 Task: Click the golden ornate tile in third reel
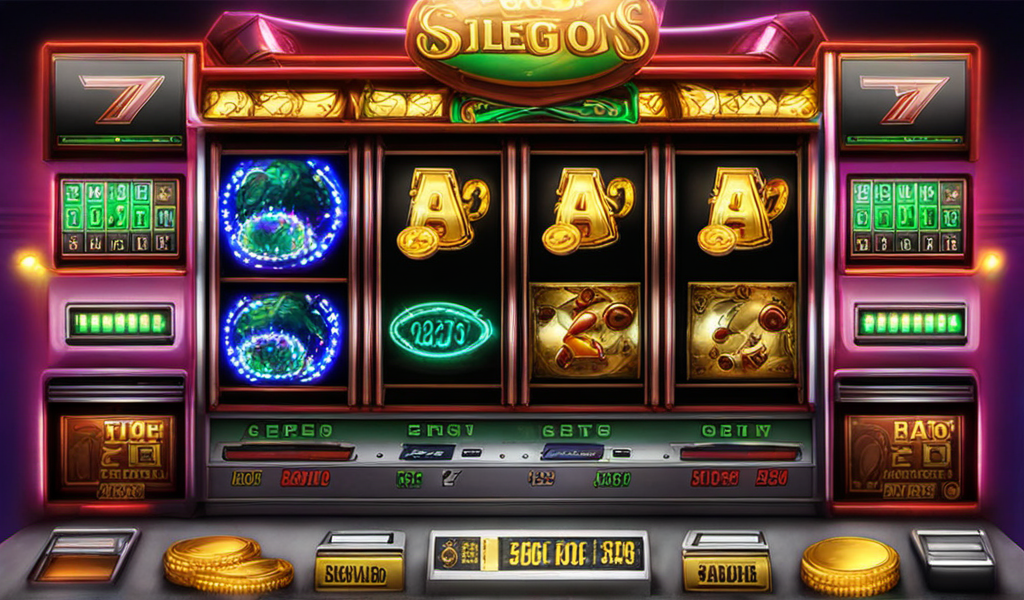tap(585, 330)
